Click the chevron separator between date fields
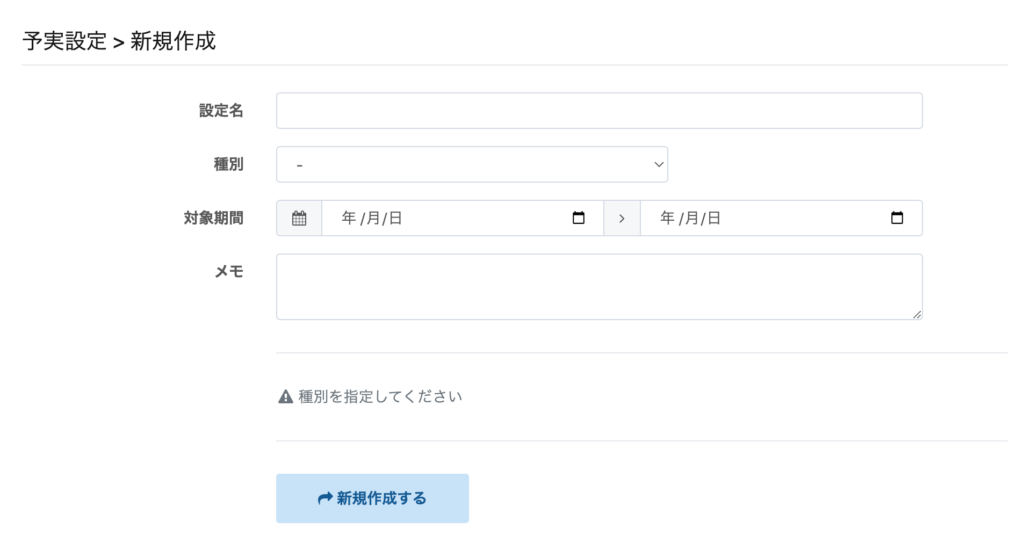Screen dimensions: 1024x536 (x=622, y=218)
